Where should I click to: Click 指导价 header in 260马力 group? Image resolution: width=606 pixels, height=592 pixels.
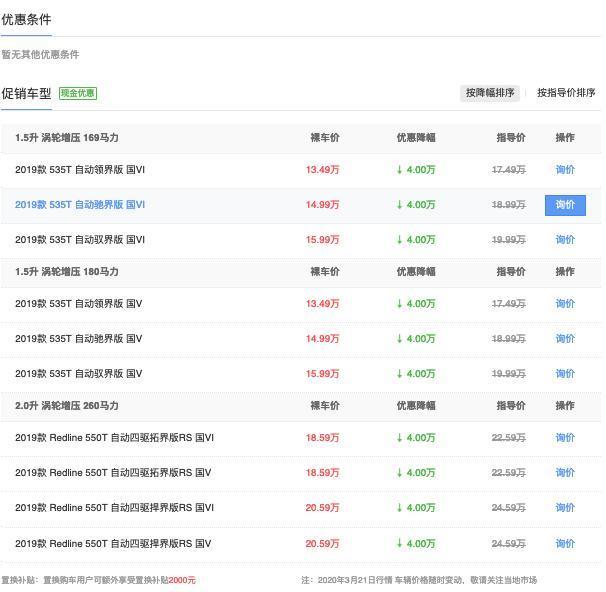[511, 406]
